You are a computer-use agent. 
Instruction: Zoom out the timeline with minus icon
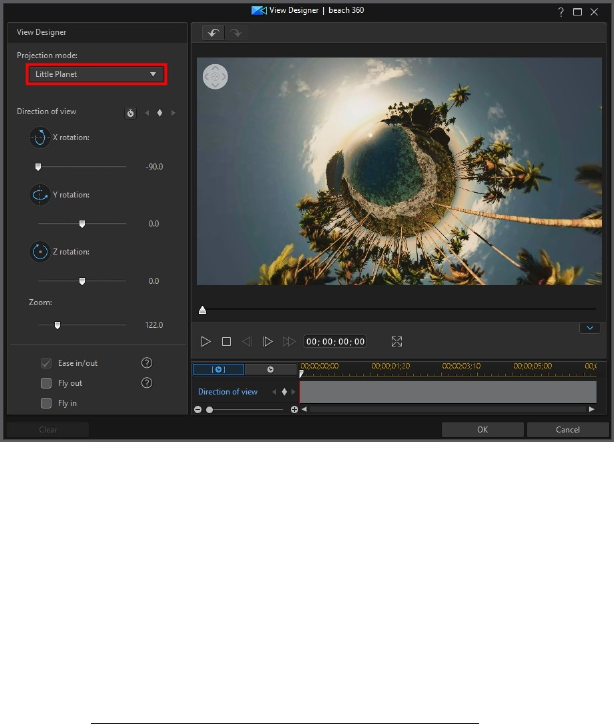(x=198, y=410)
